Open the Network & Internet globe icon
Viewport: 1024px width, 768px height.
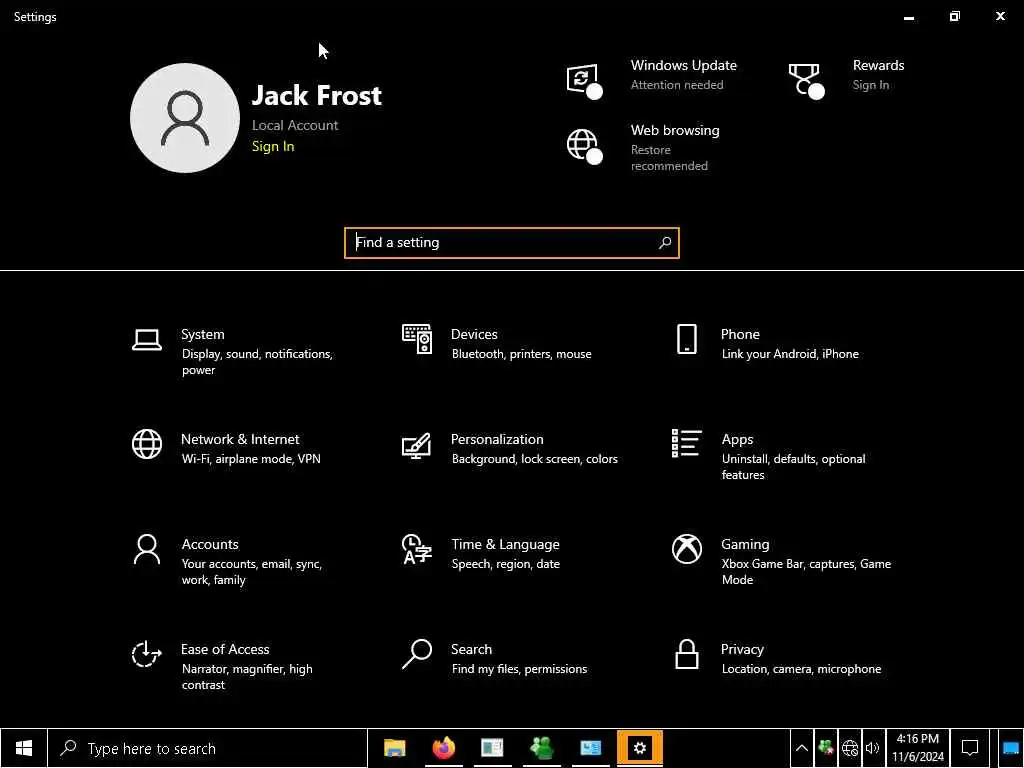pos(147,444)
